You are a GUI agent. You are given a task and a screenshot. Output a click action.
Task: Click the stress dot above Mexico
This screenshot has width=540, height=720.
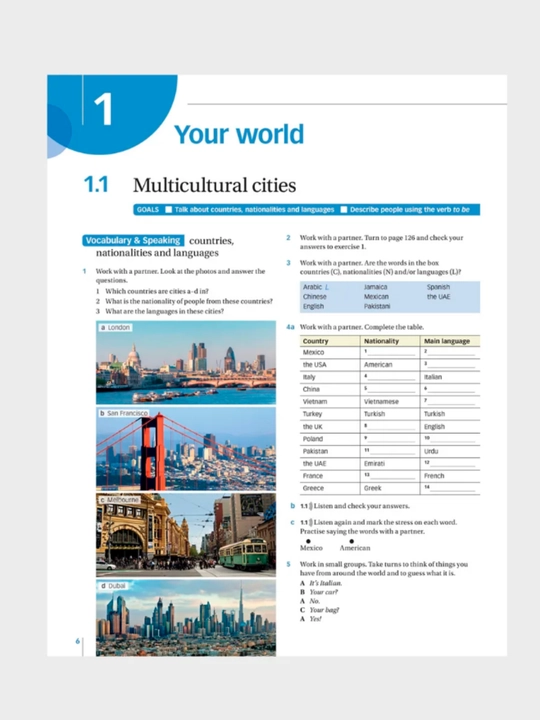[x=308, y=541]
